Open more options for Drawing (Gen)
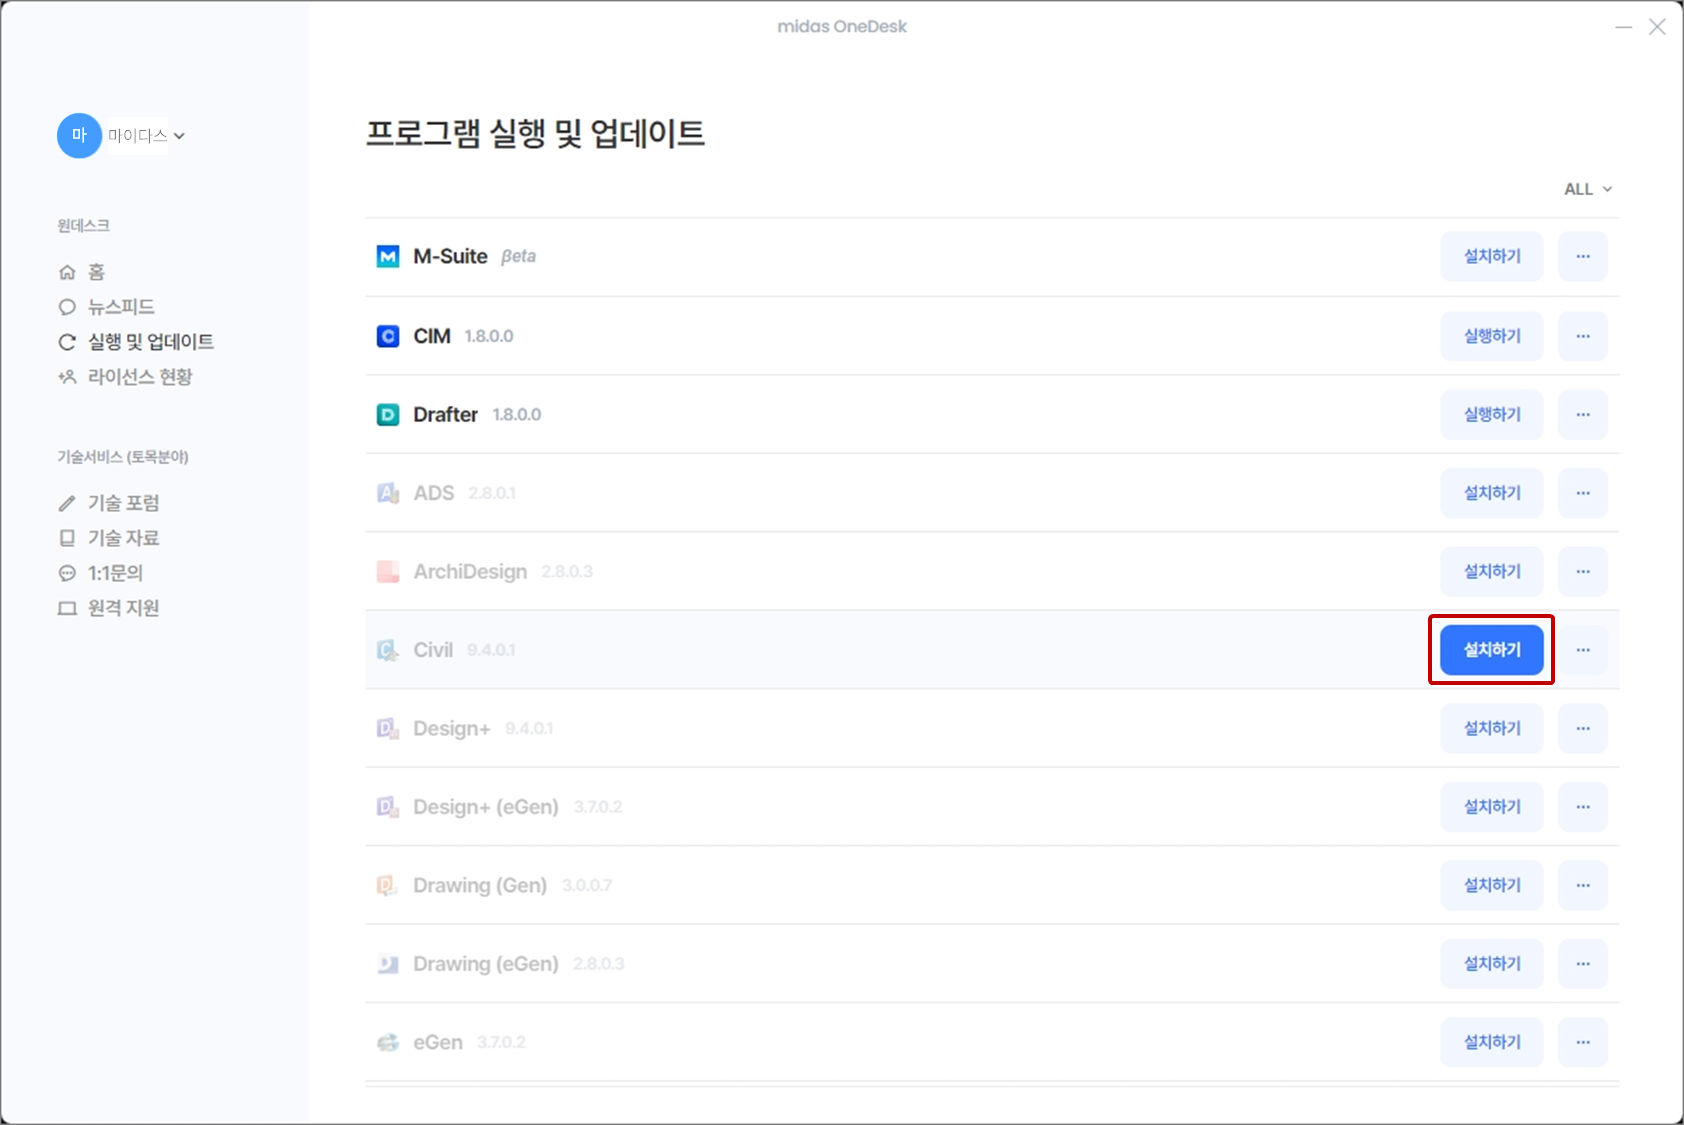 [1583, 885]
